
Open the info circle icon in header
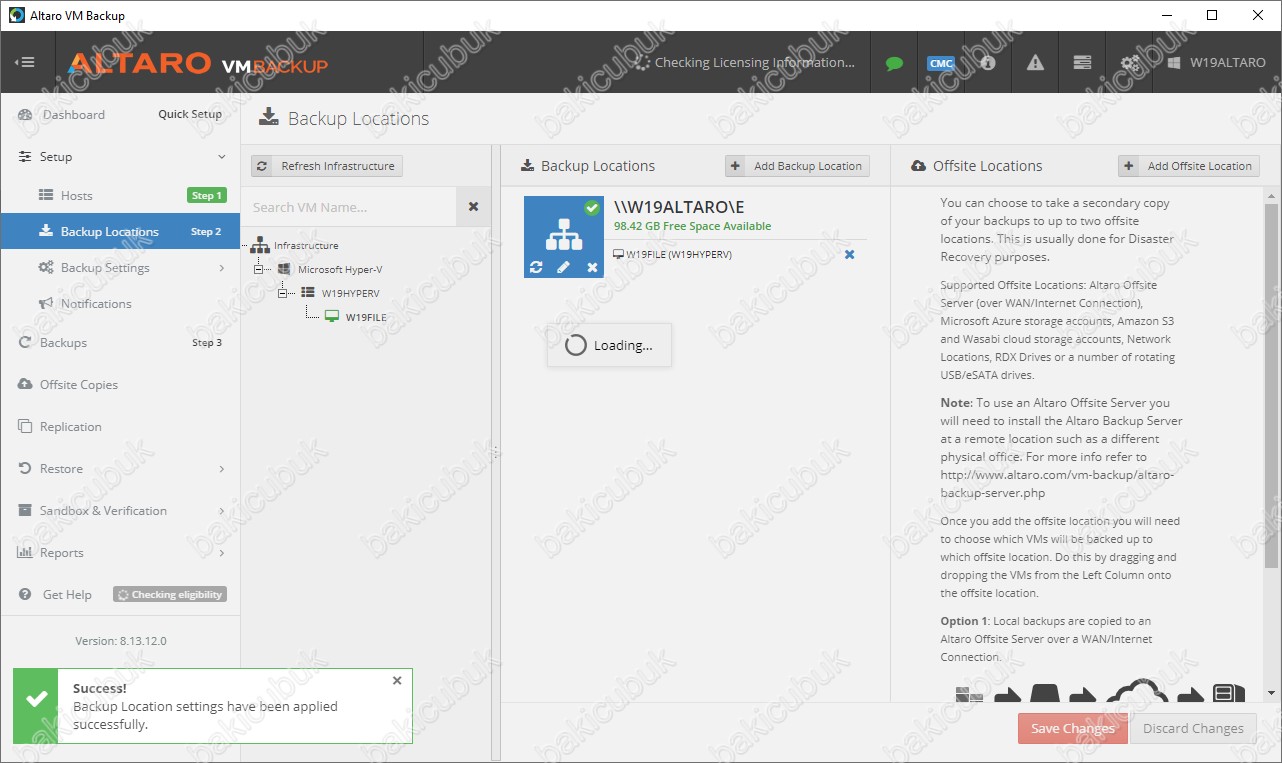click(x=988, y=62)
